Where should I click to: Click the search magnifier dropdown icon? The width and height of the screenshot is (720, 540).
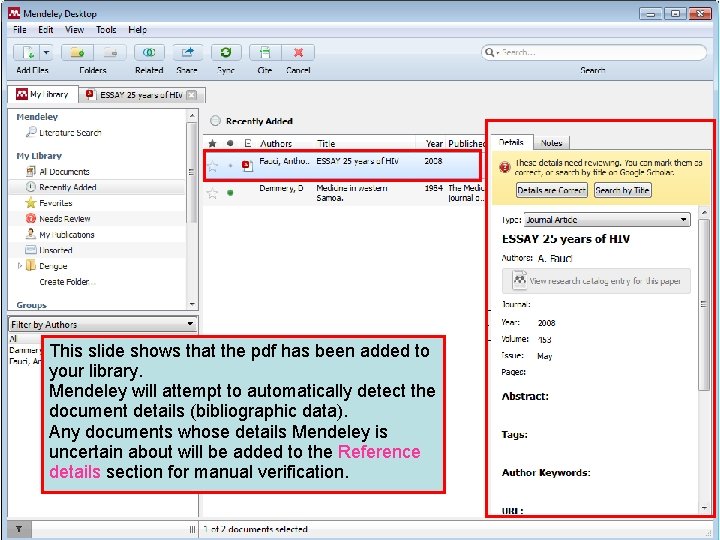click(x=492, y=52)
